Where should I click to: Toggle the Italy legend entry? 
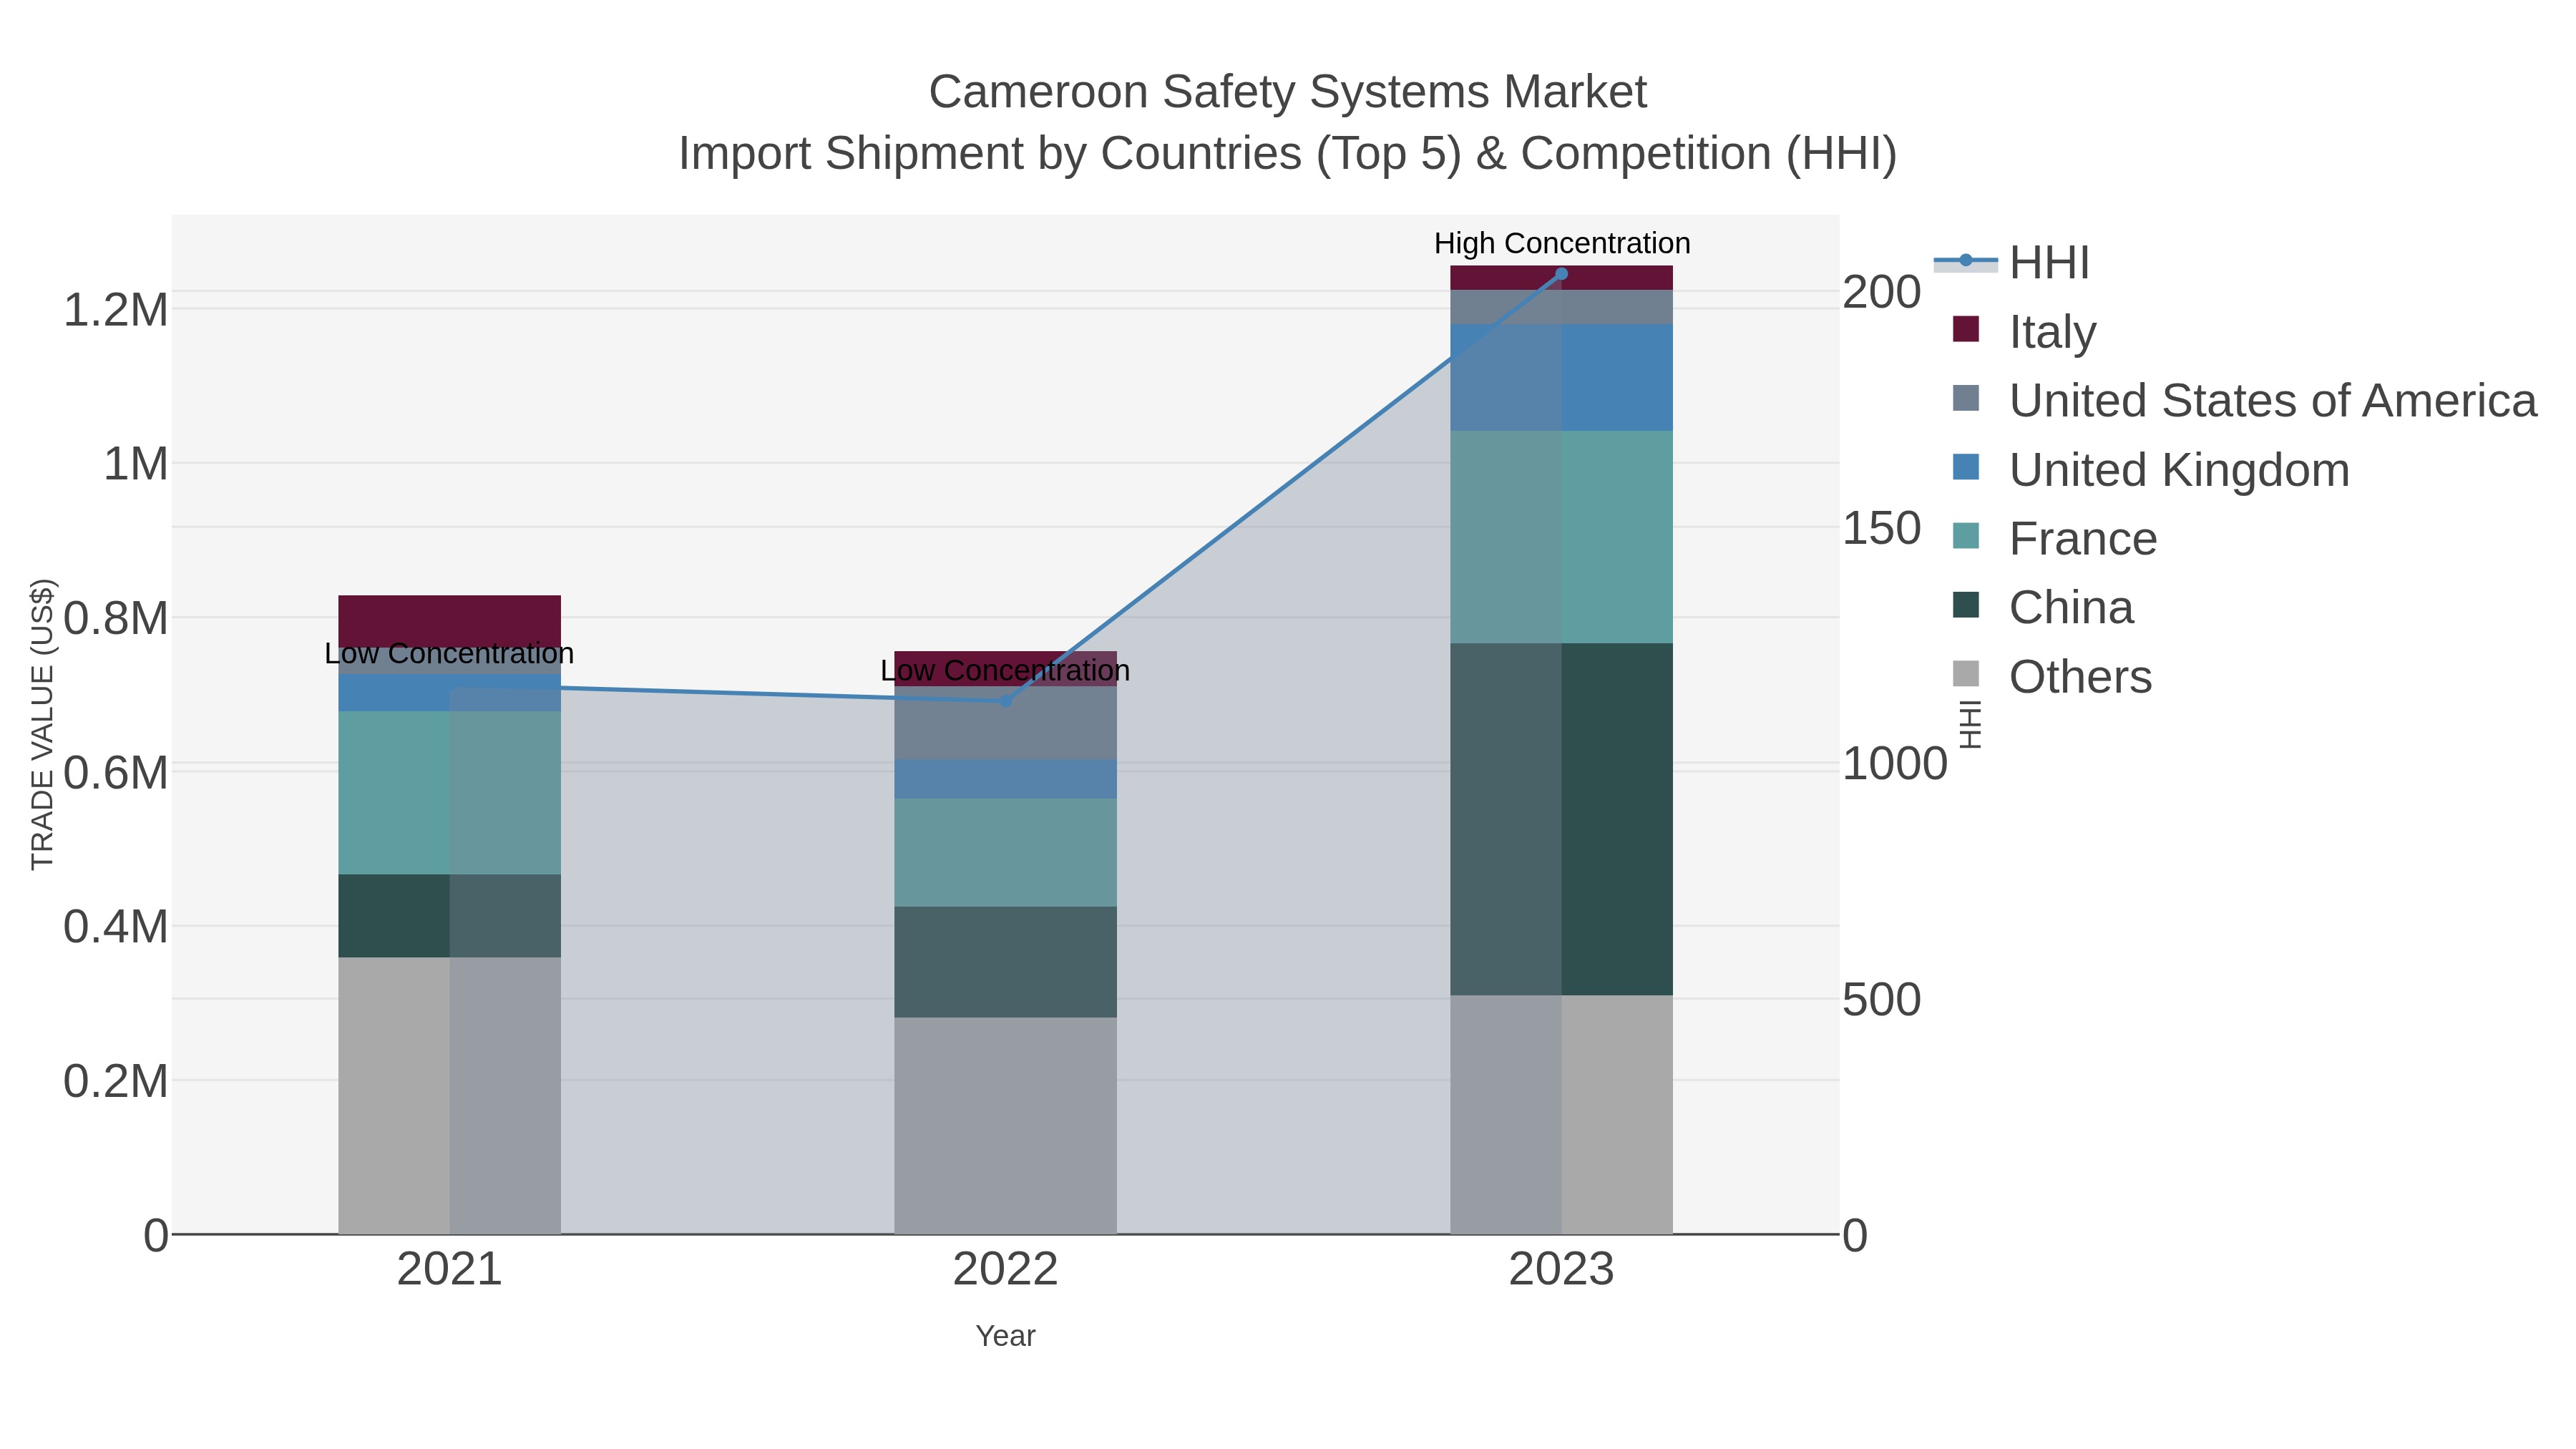click(x=2024, y=332)
